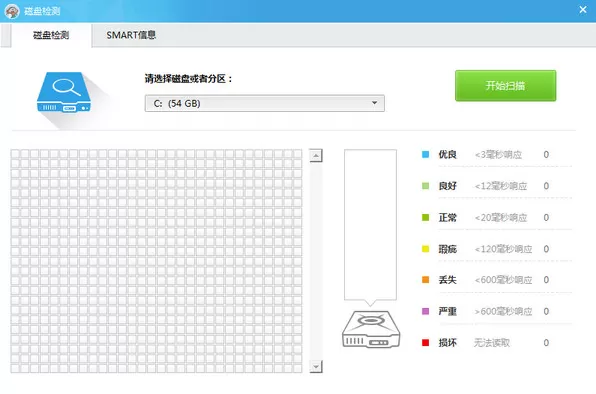The image size is (596, 394).
Task: Switch to the 磁盘检测 tab
Action: point(51,35)
